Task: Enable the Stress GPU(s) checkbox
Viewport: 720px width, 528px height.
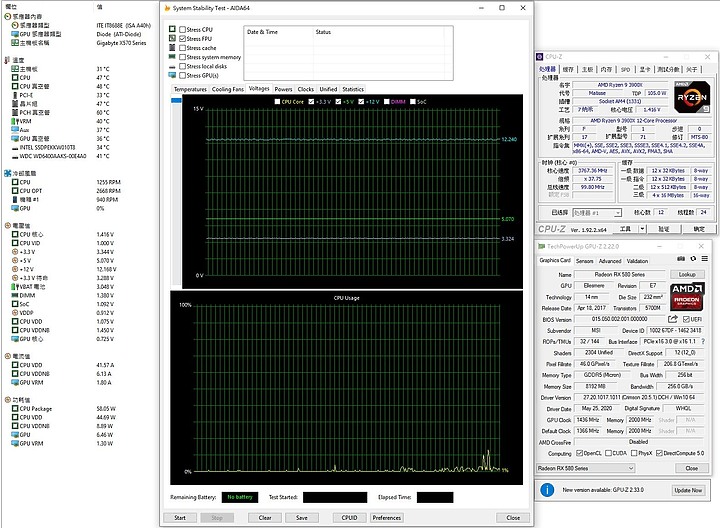Action: pos(182,75)
